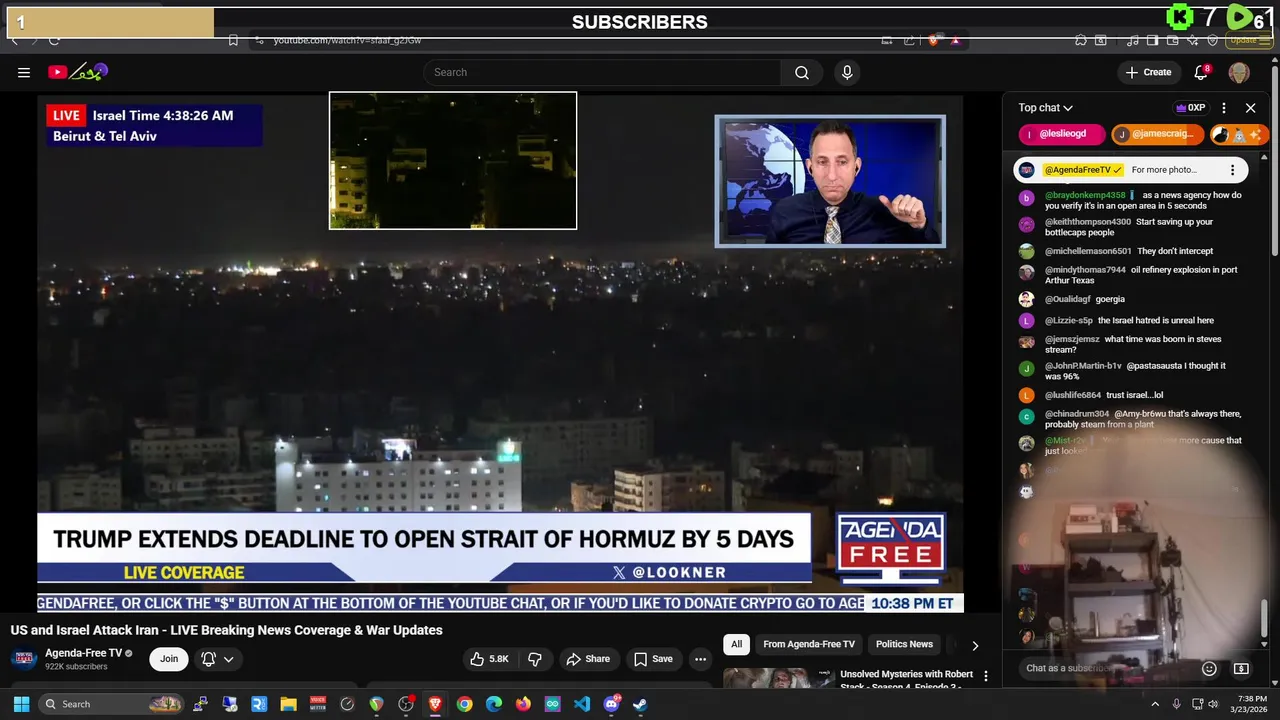Open the account avatar menu
Screen dimensions: 1280x720
coord(1239,72)
